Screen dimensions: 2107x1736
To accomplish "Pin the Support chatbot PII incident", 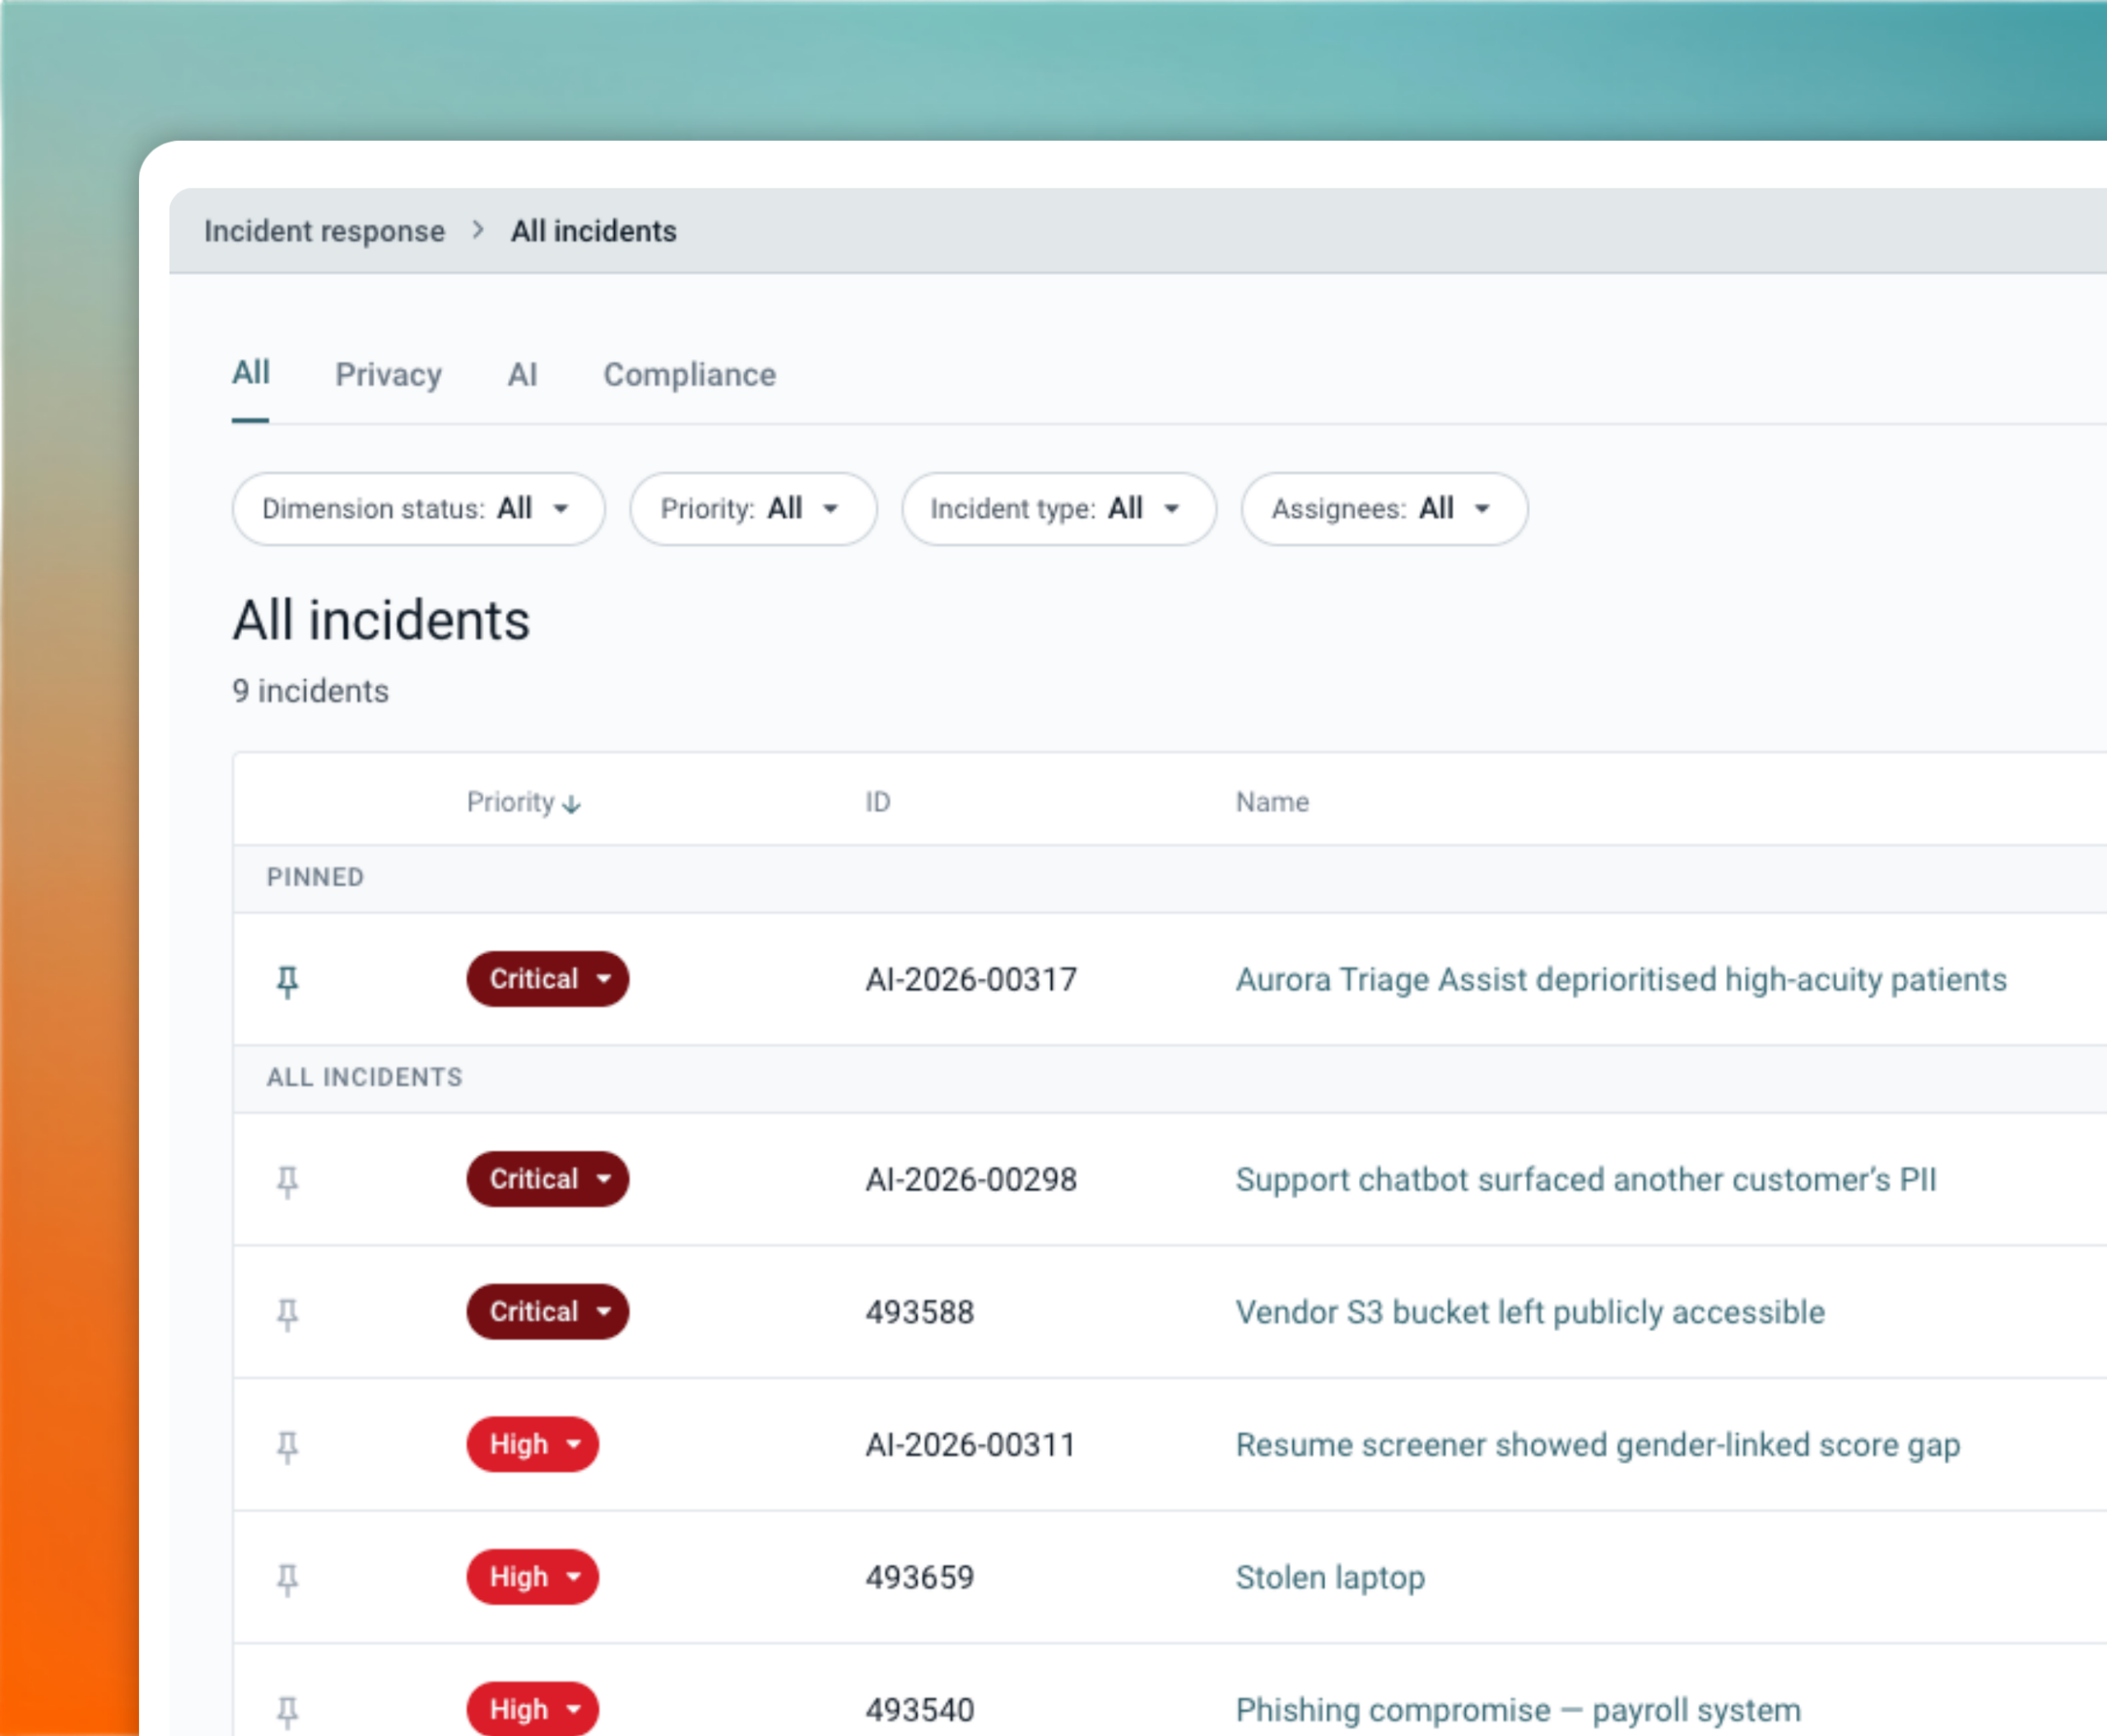I will (287, 1181).
